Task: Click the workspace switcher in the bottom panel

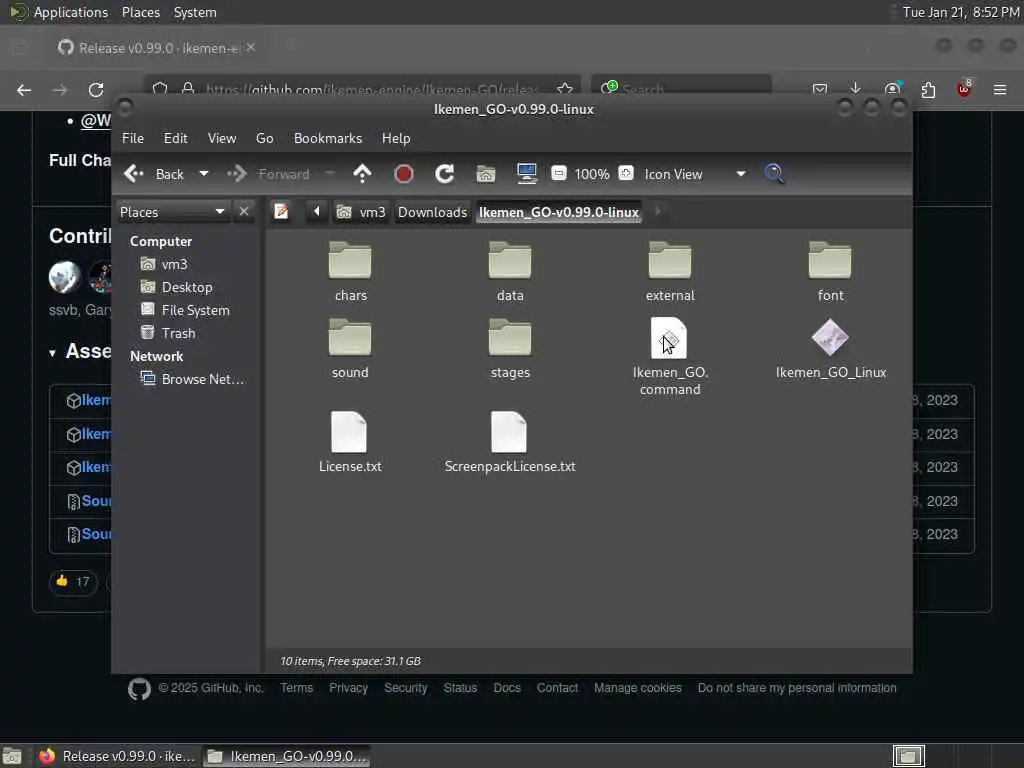Action: (908, 756)
